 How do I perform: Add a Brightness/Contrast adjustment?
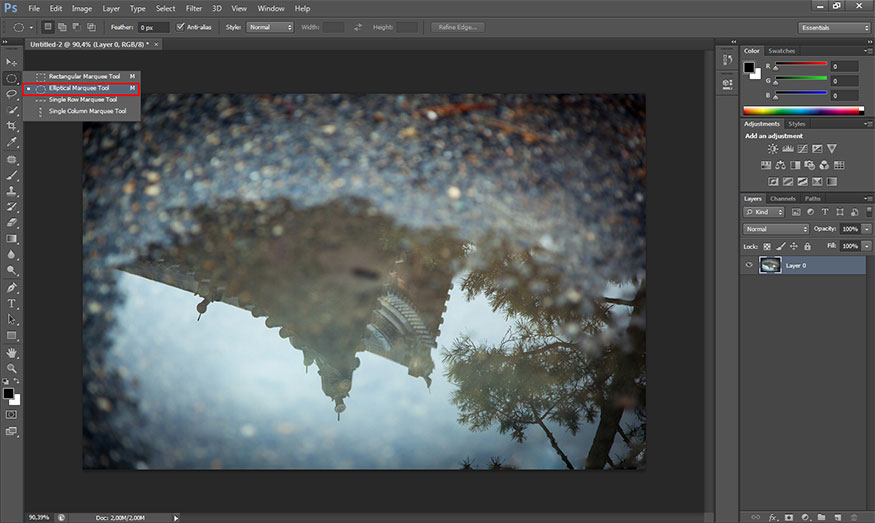click(772, 149)
